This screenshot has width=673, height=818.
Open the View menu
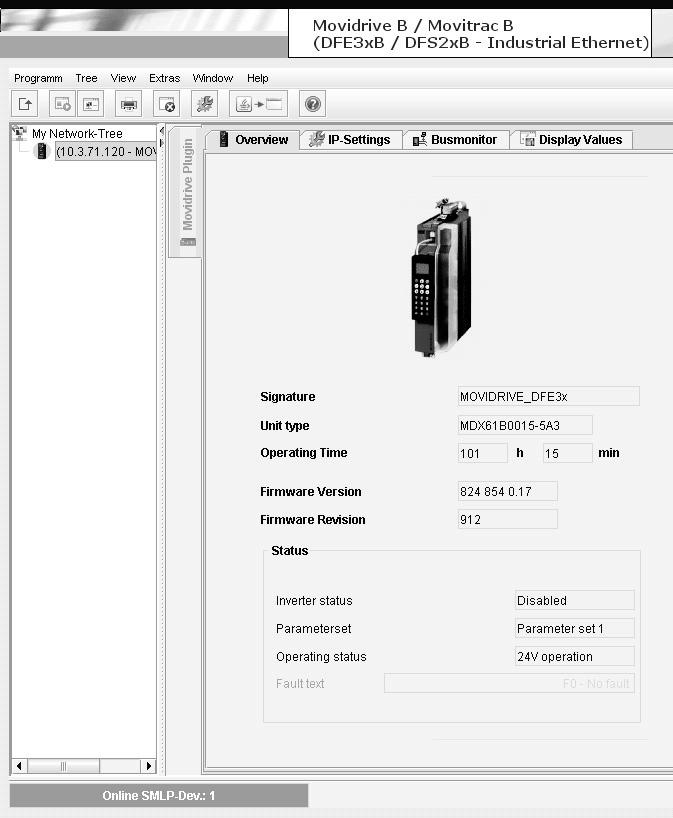point(123,78)
